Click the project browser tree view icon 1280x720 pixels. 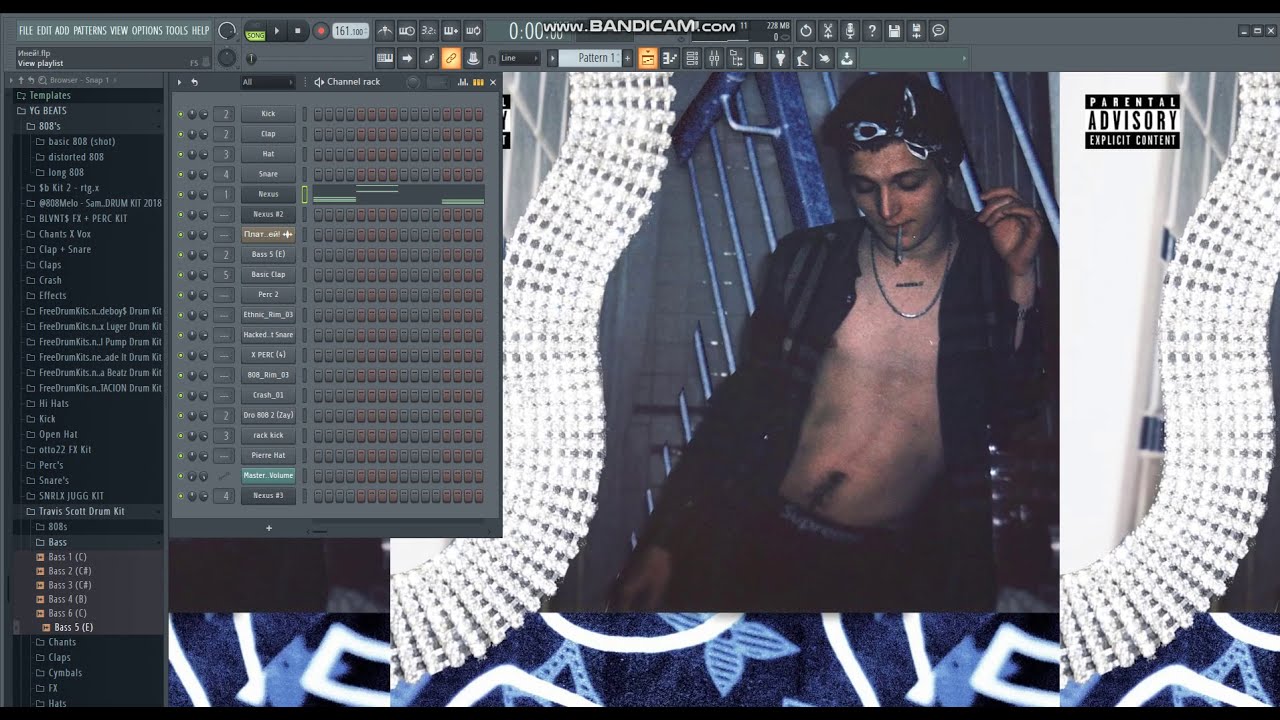coord(736,58)
